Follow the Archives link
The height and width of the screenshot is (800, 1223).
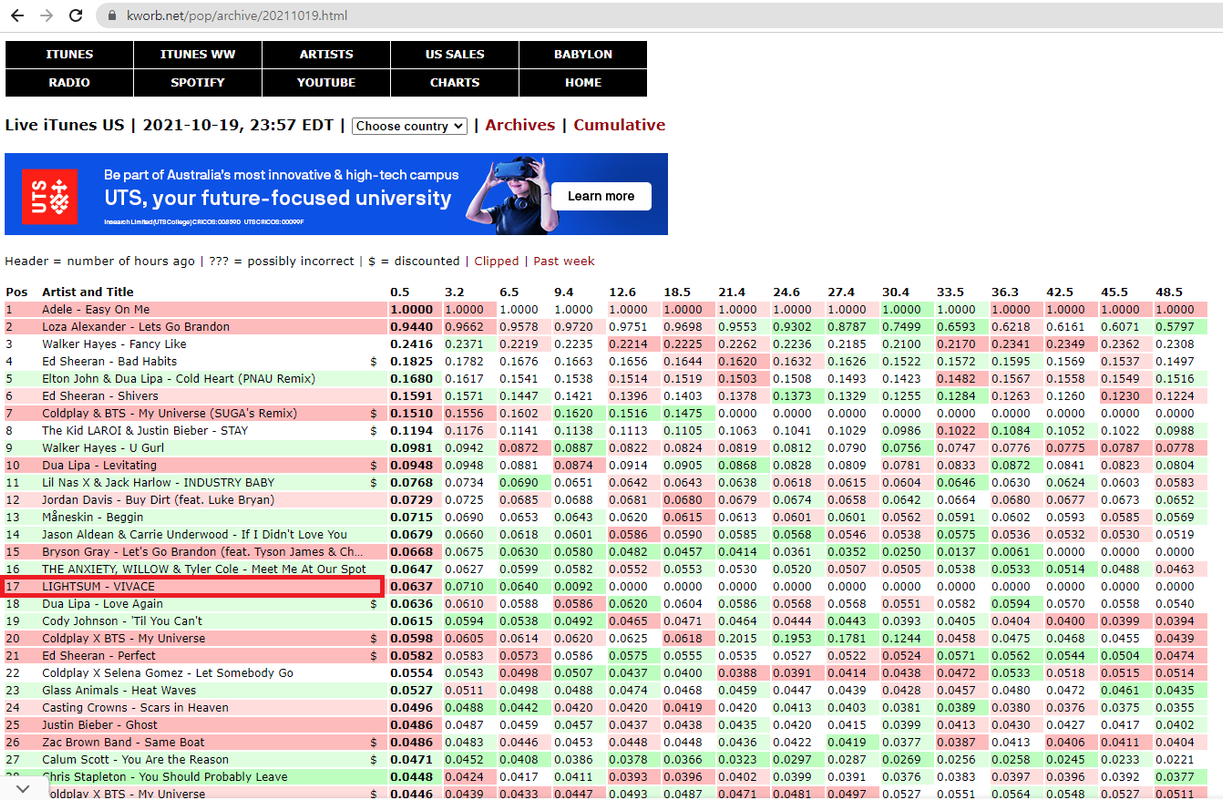click(x=520, y=125)
